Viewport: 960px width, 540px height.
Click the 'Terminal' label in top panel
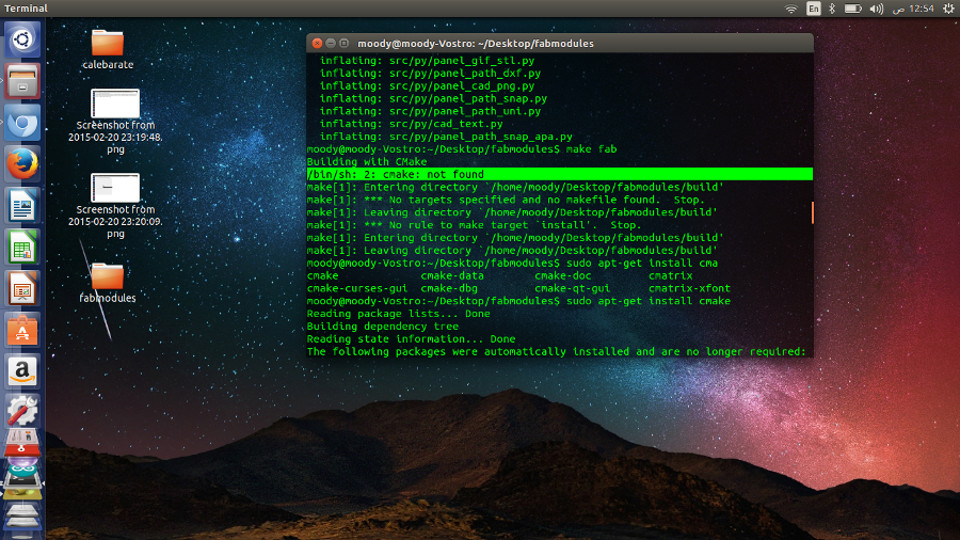tap(26, 9)
